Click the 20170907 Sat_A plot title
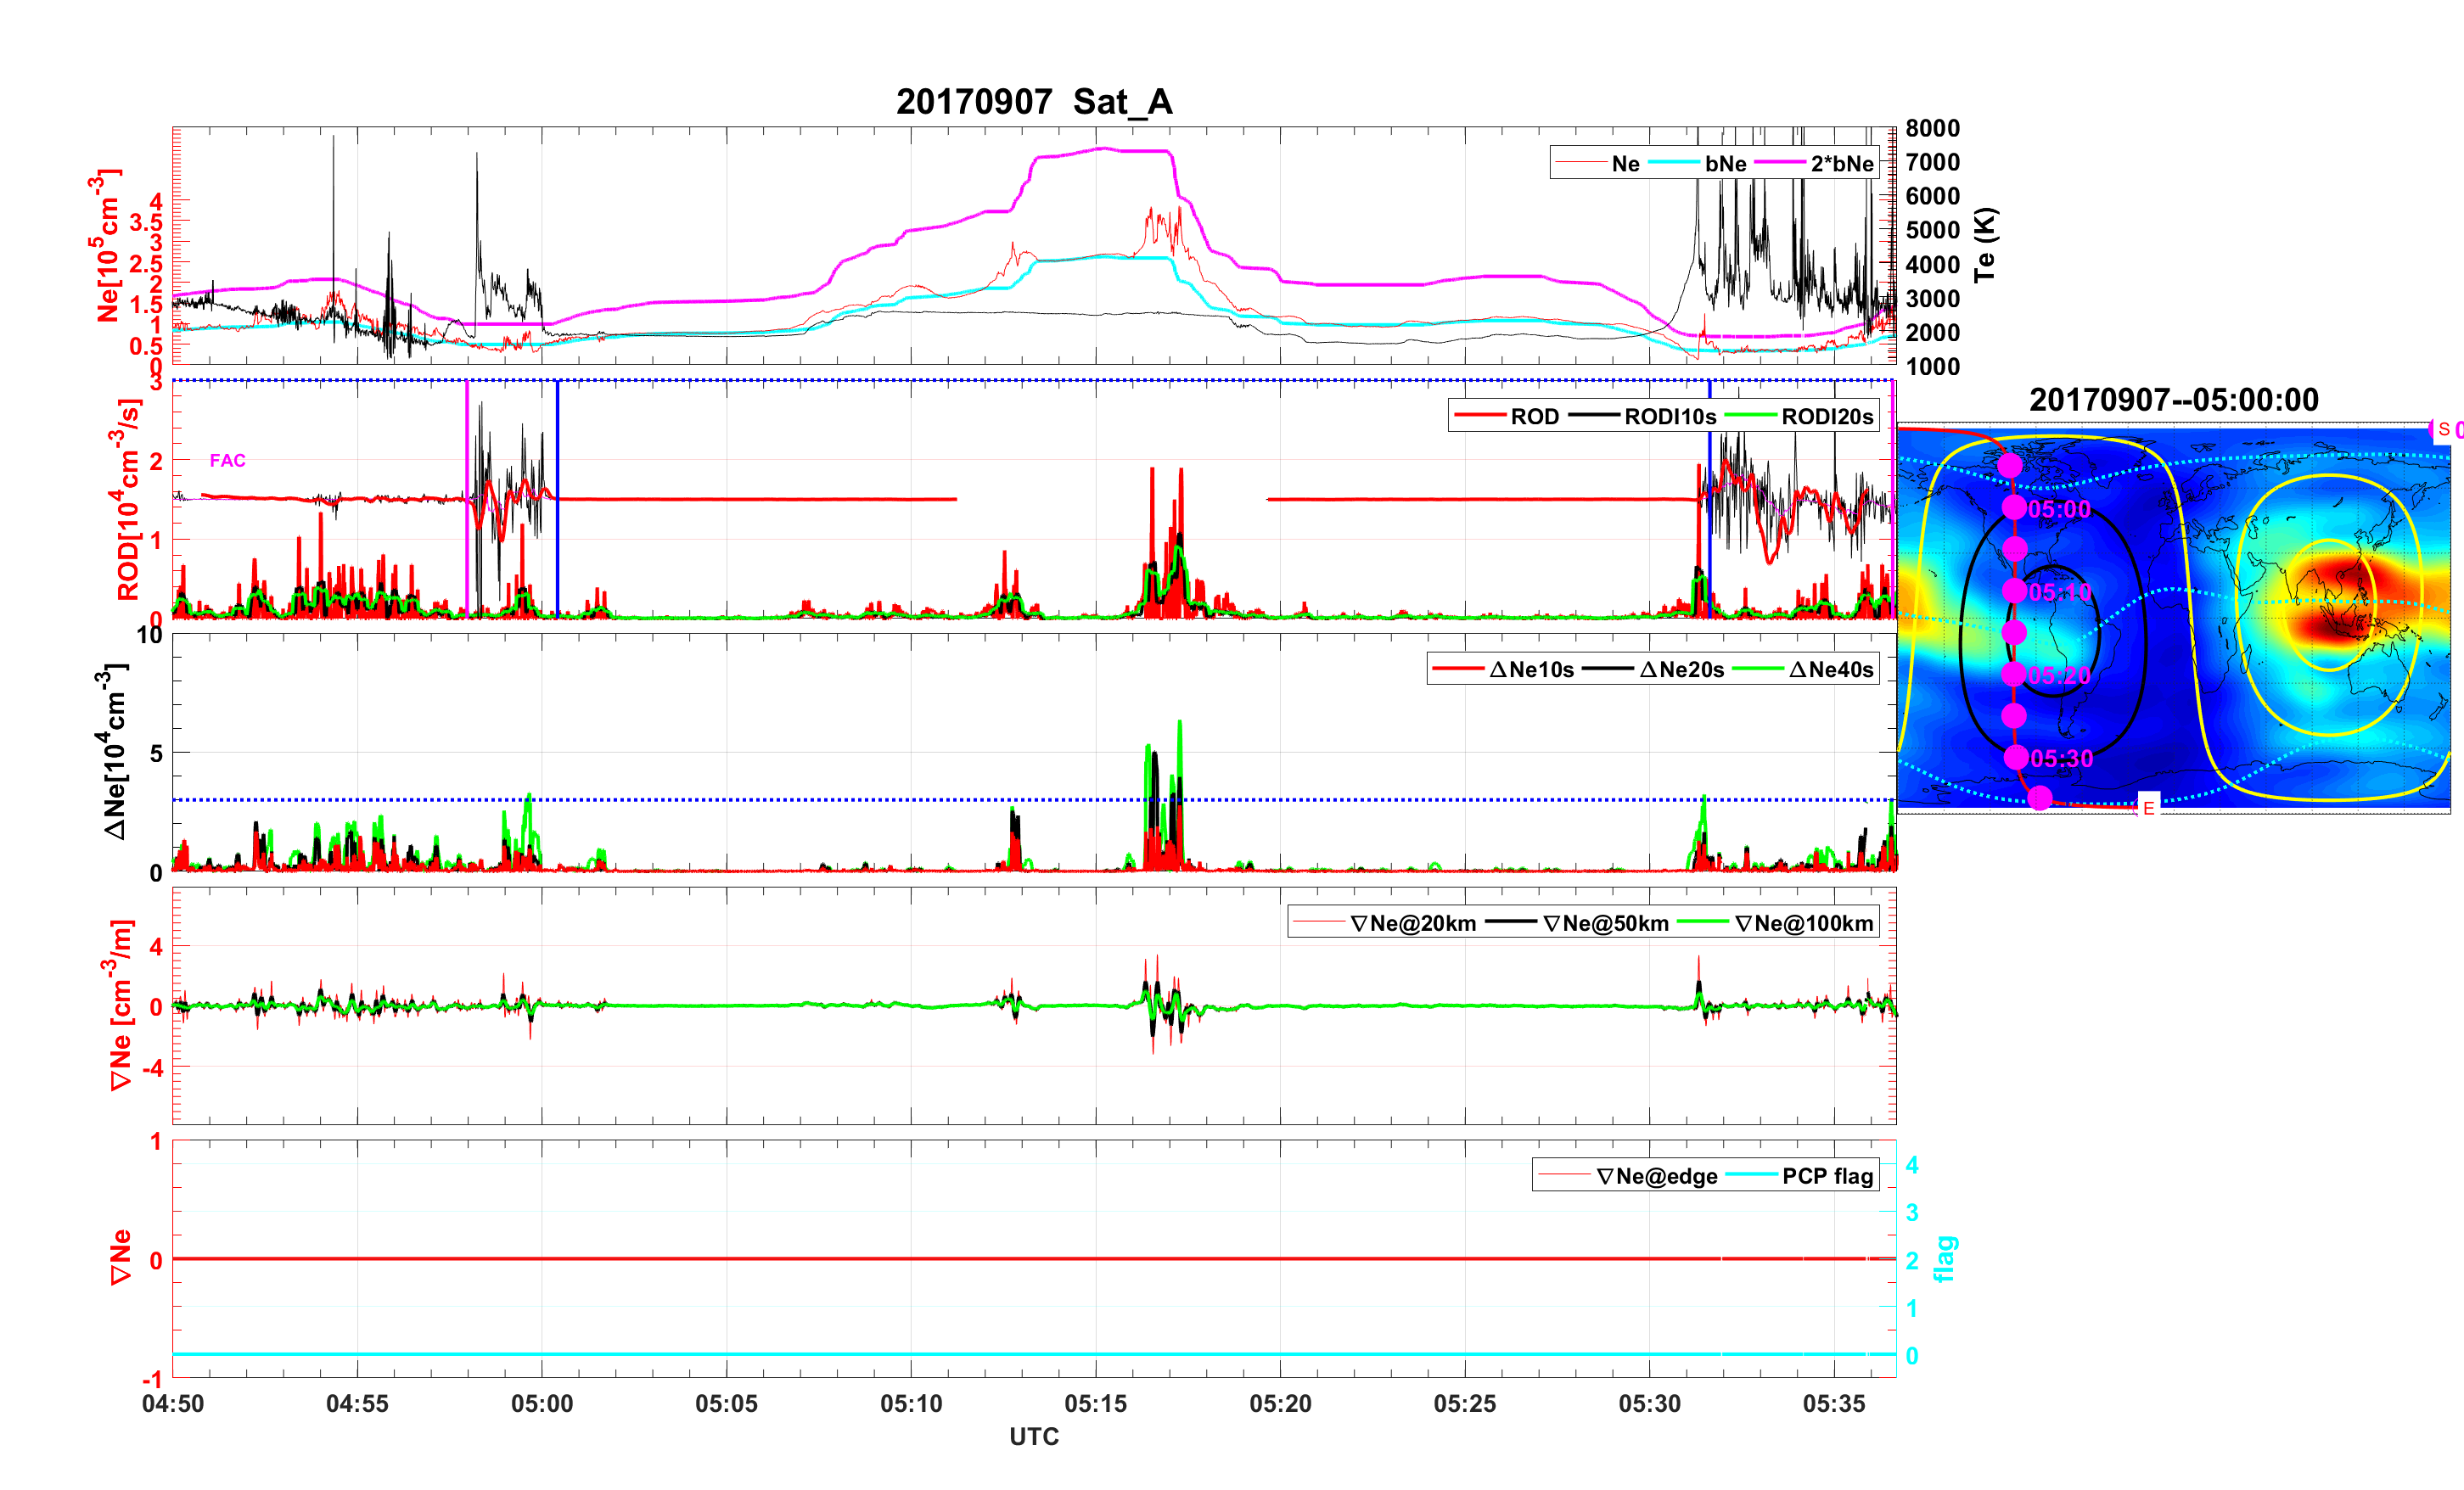This screenshot has width=2464, height=1490. 1034,101
